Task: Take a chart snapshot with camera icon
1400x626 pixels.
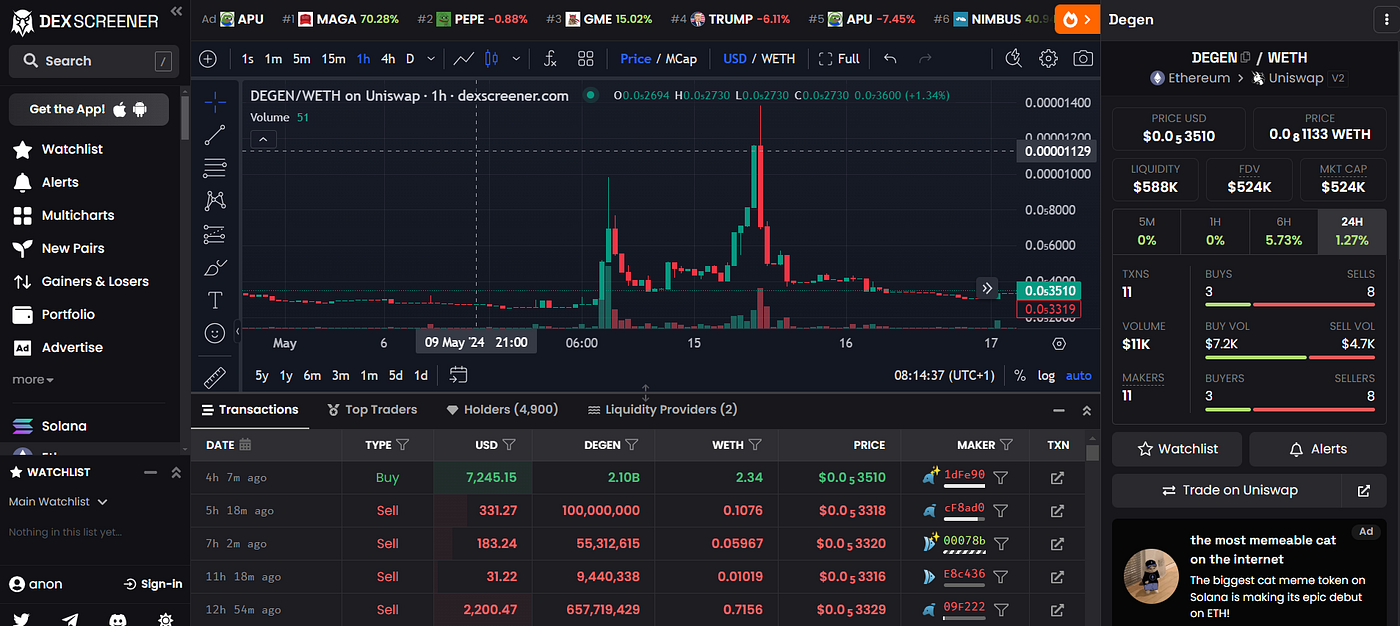Action: click(x=1083, y=59)
